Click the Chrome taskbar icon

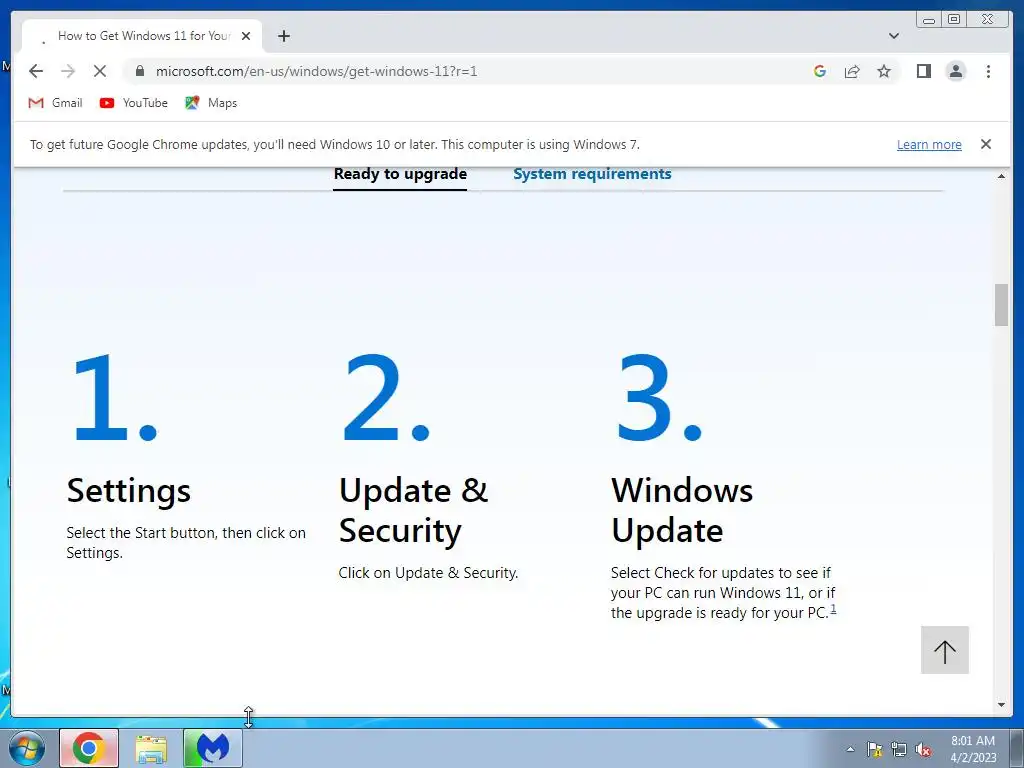89,748
